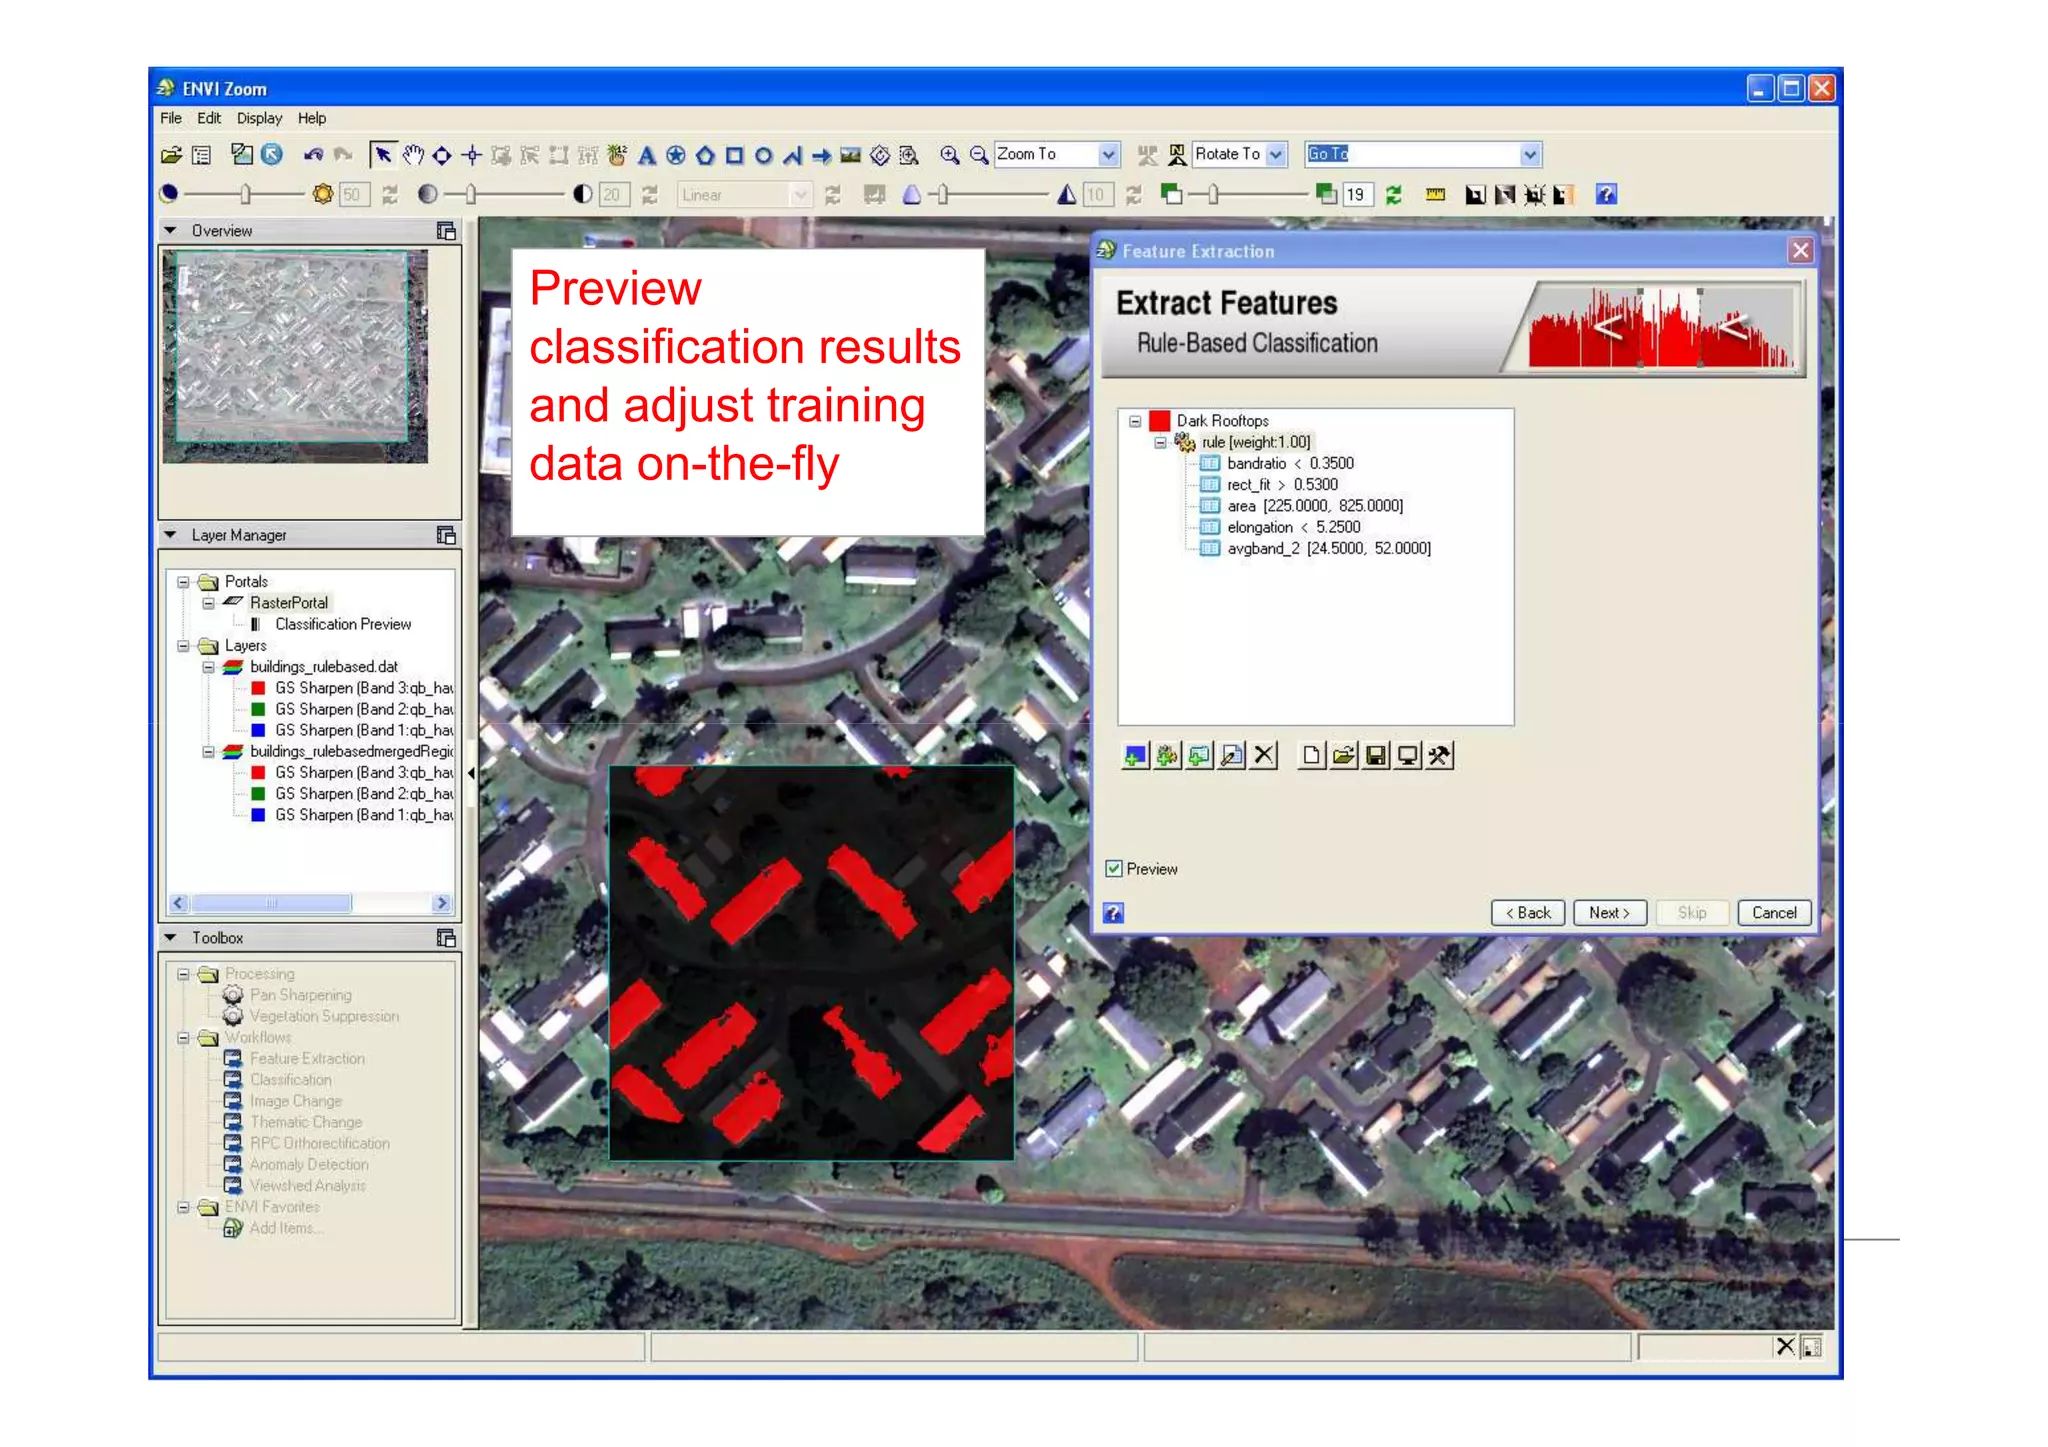The height and width of the screenshot is (1447, 2048).
Task: Click the North Up rotate icon
Action: [x=1177, y=155]
